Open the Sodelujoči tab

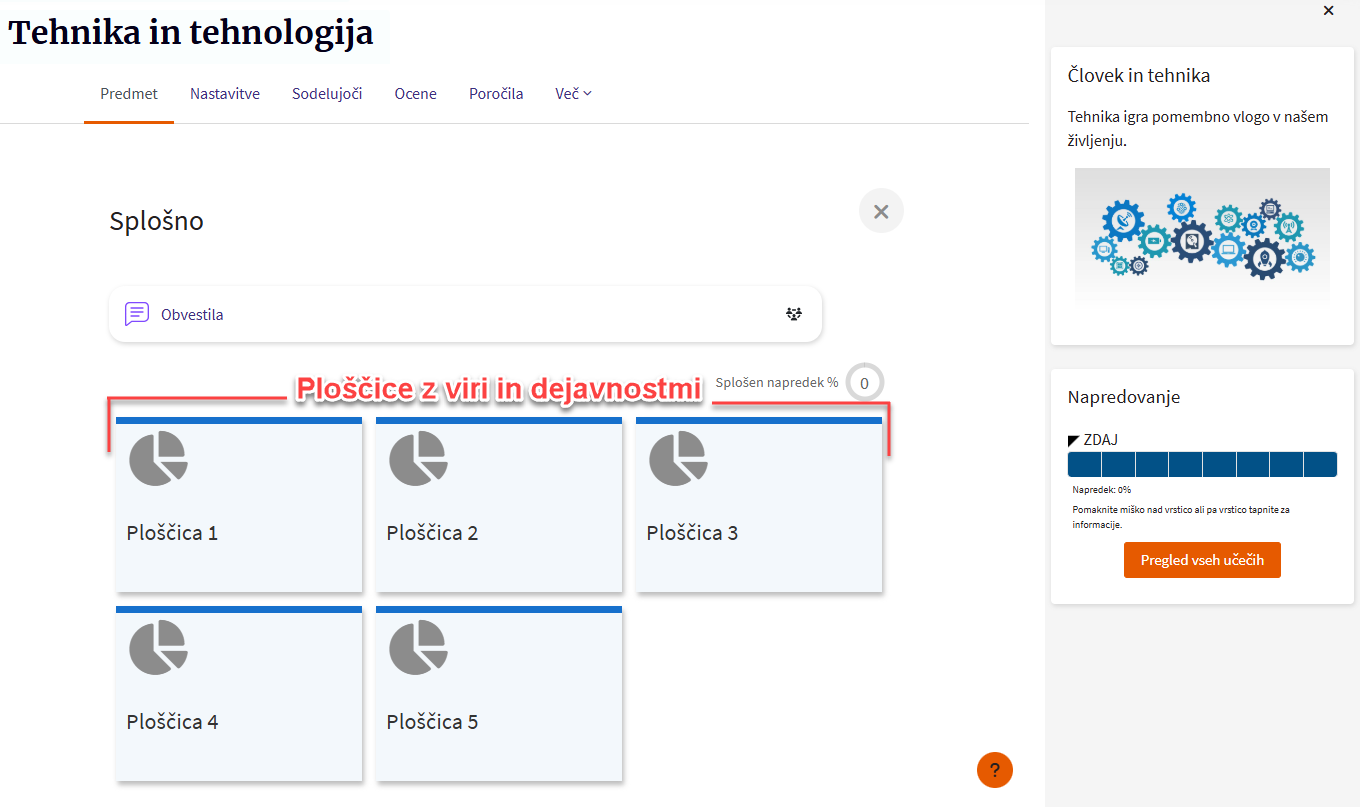(x=327, y=94)
